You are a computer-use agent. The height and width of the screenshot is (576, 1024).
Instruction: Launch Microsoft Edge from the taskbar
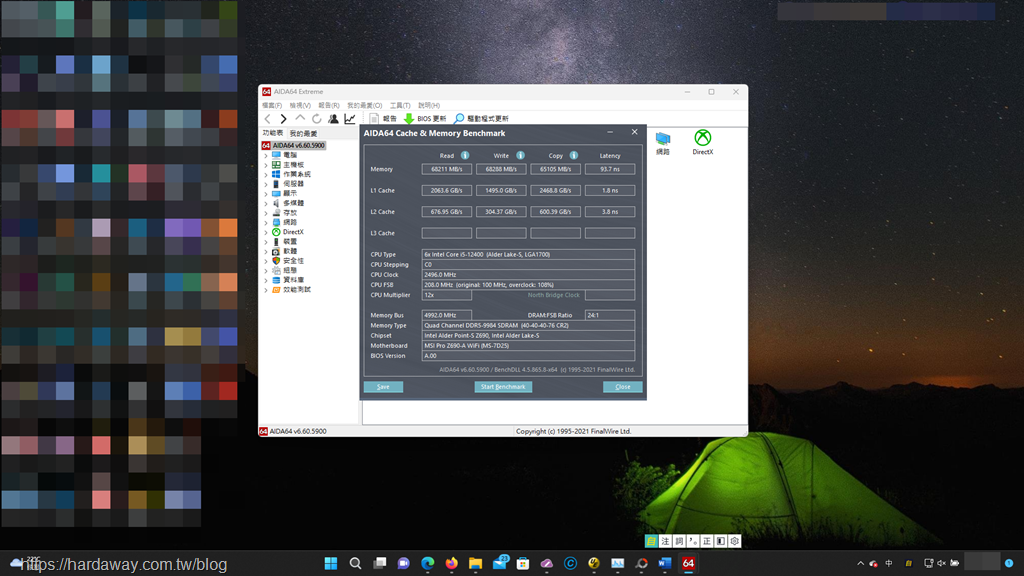pos(428,563)
